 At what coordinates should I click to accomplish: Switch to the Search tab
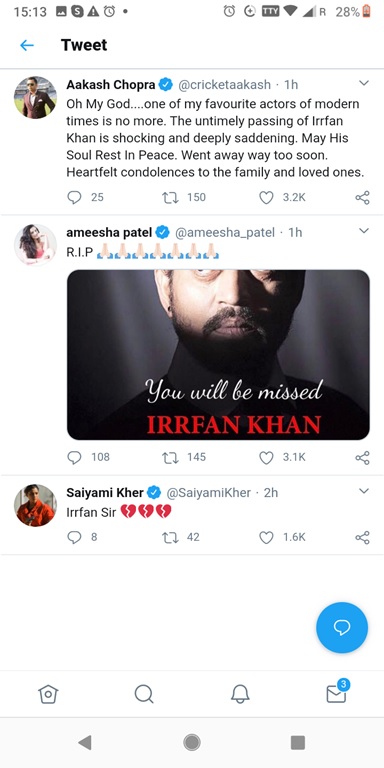[144, 694]
